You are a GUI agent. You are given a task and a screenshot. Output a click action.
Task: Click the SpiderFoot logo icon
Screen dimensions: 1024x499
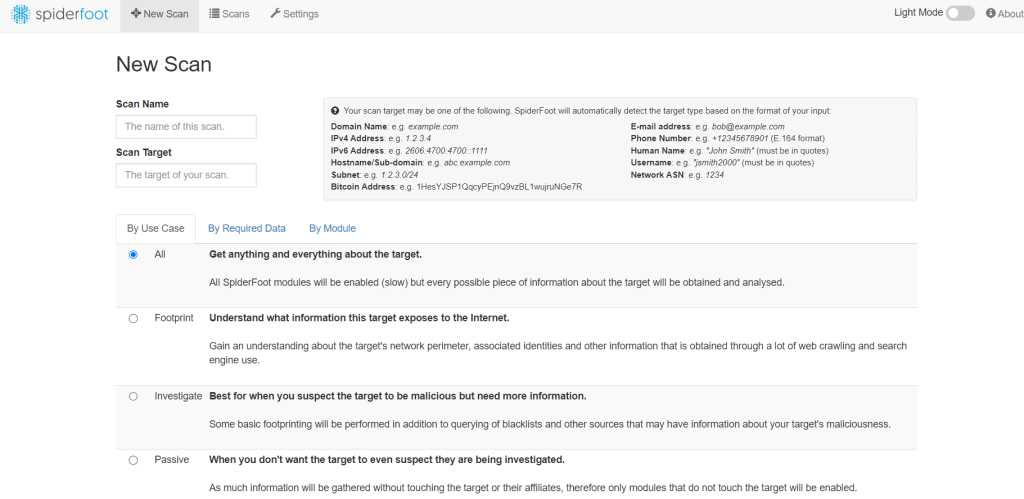click(x=21, y=14)
